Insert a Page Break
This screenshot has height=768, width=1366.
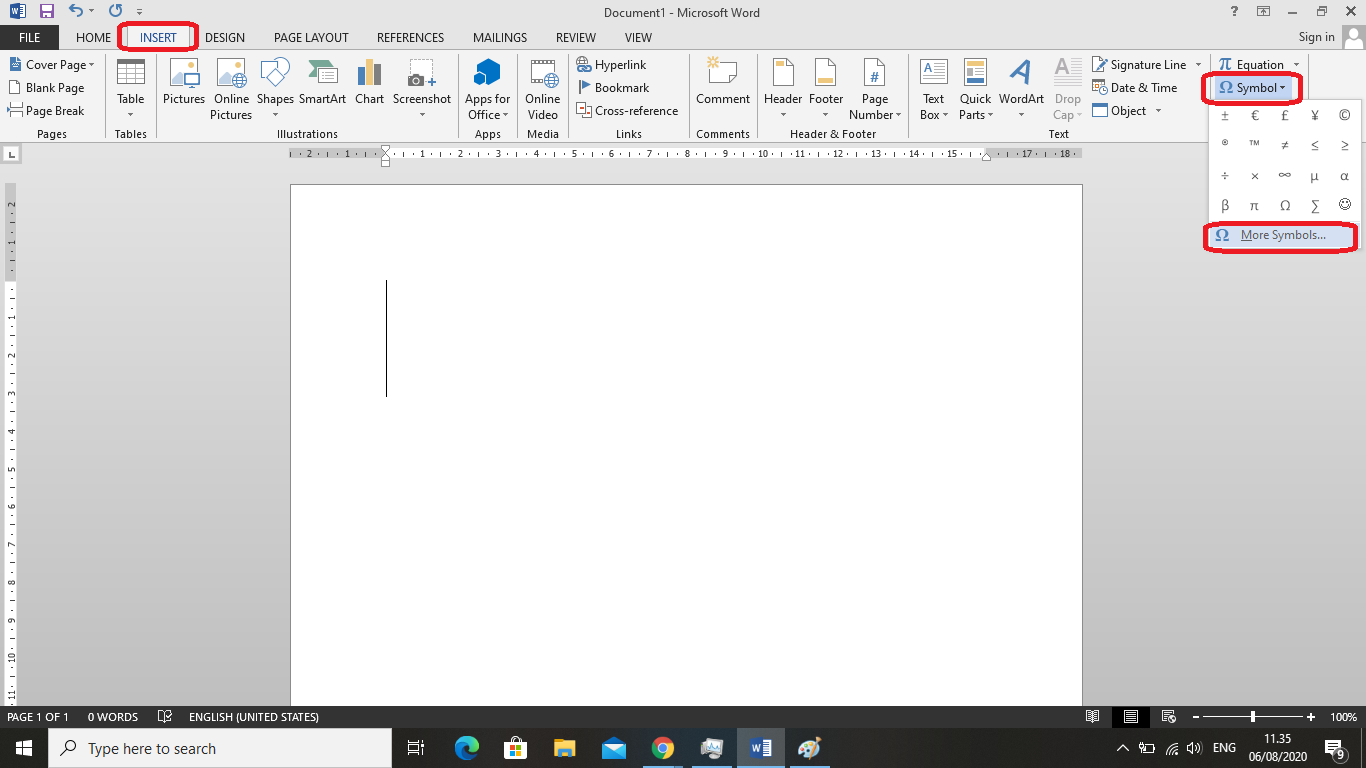(46, 111)
